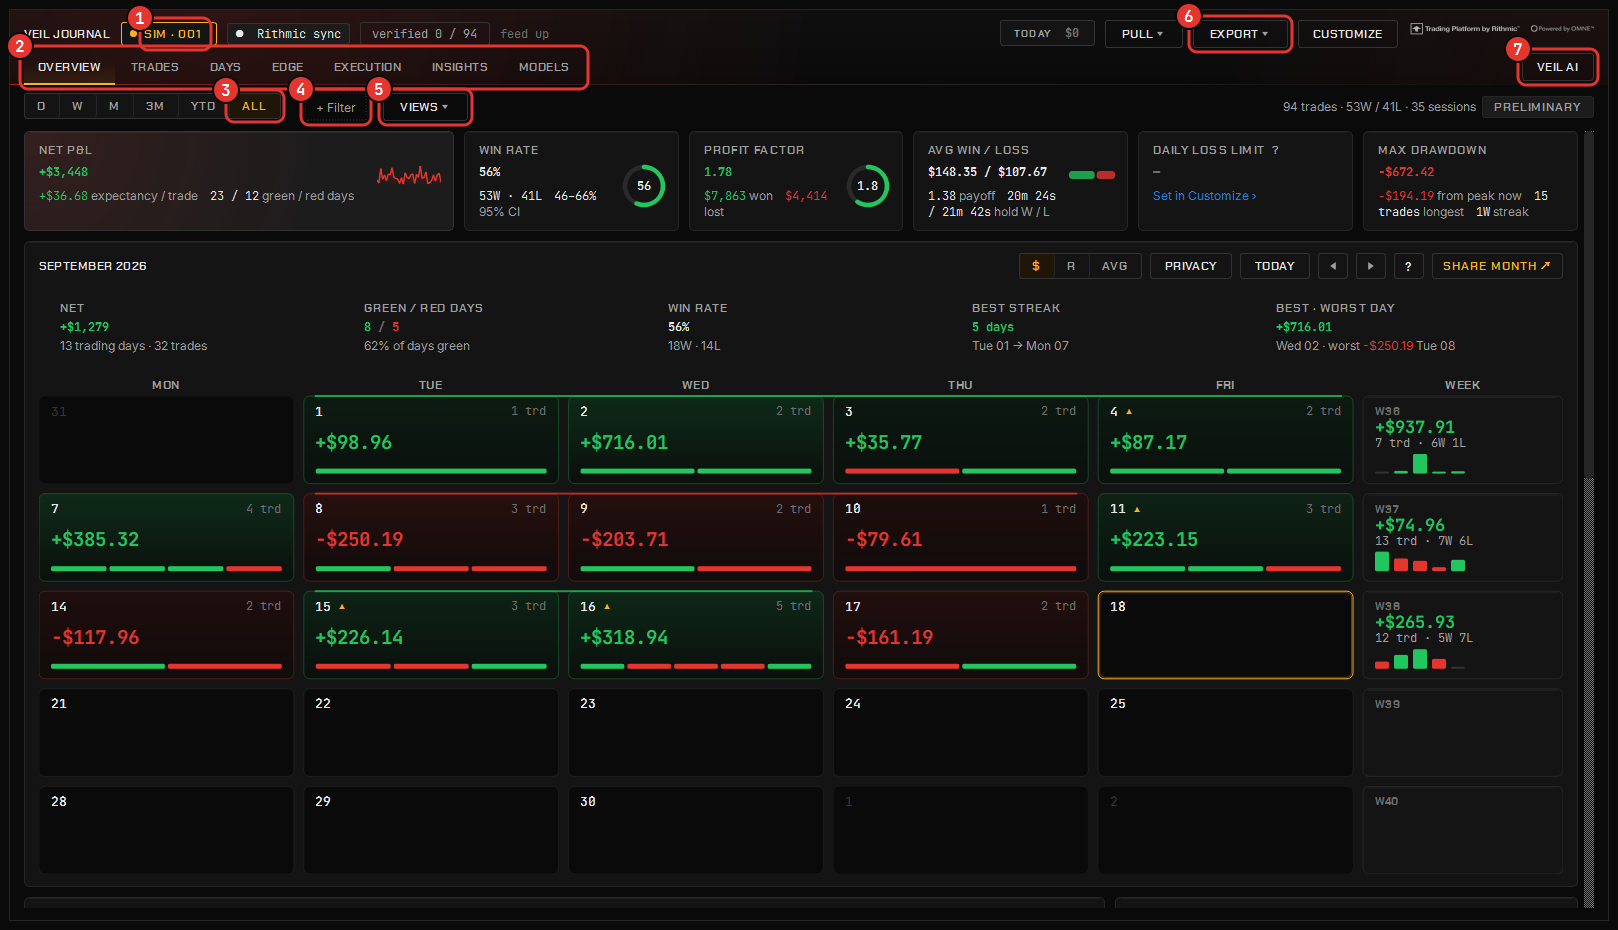Switch calendar to dollar view
This screenshot has width=1618, height=930.
coord(1036,266)
